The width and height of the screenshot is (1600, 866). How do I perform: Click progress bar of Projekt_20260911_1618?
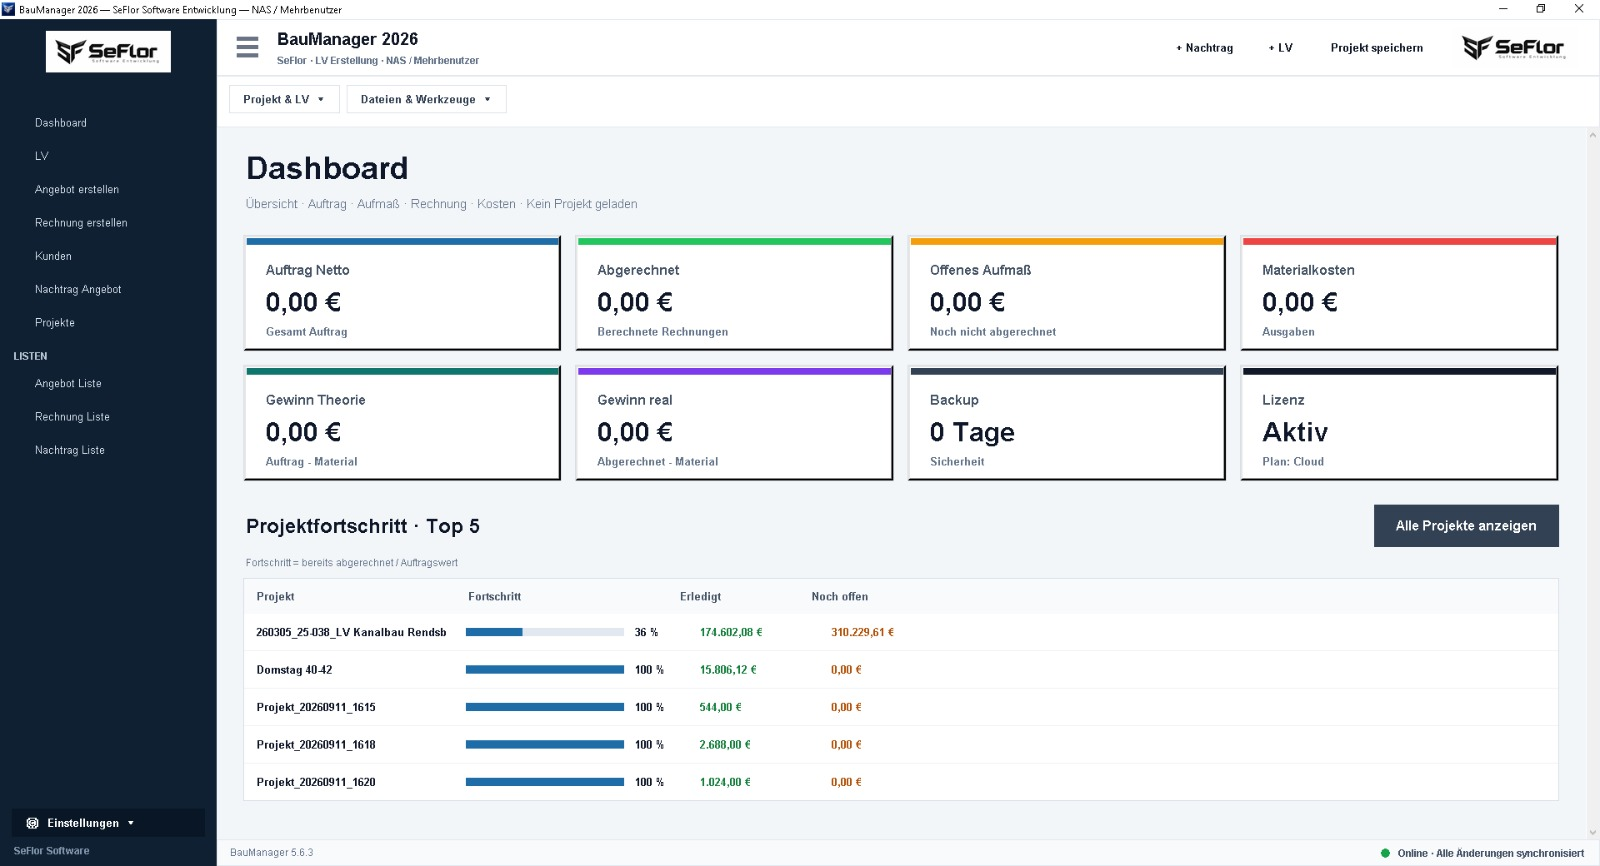[545, 745]
